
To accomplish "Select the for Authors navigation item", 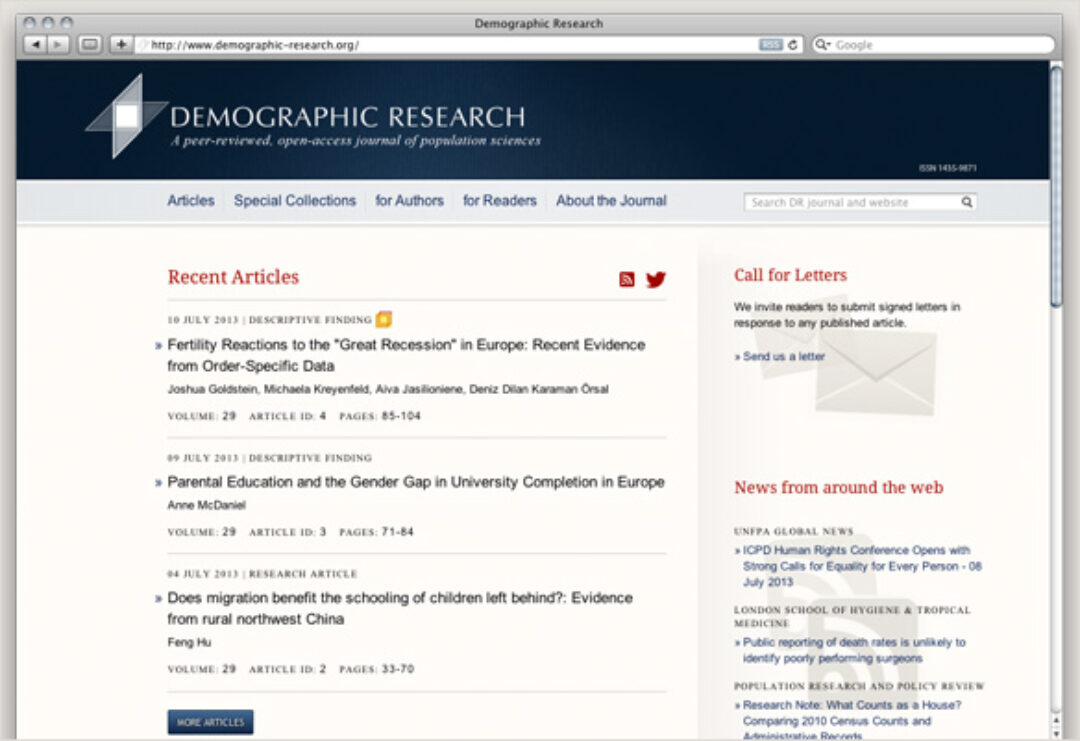I will click(x=409, y=201).
